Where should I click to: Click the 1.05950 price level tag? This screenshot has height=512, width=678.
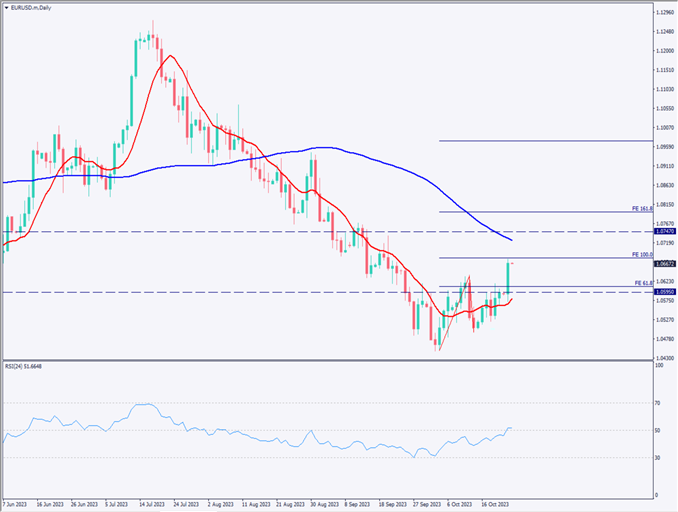tap(664, 292)
